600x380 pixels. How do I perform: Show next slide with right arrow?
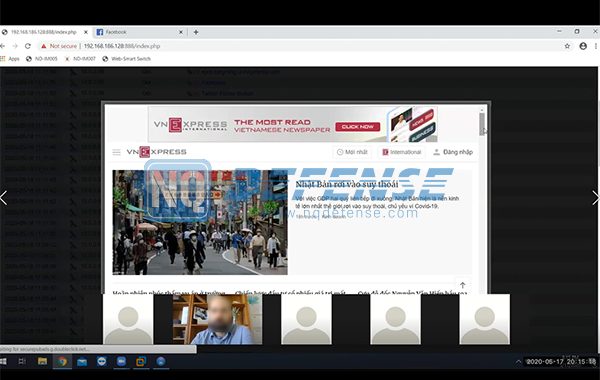pyautogui.click(x=595, y=198)
